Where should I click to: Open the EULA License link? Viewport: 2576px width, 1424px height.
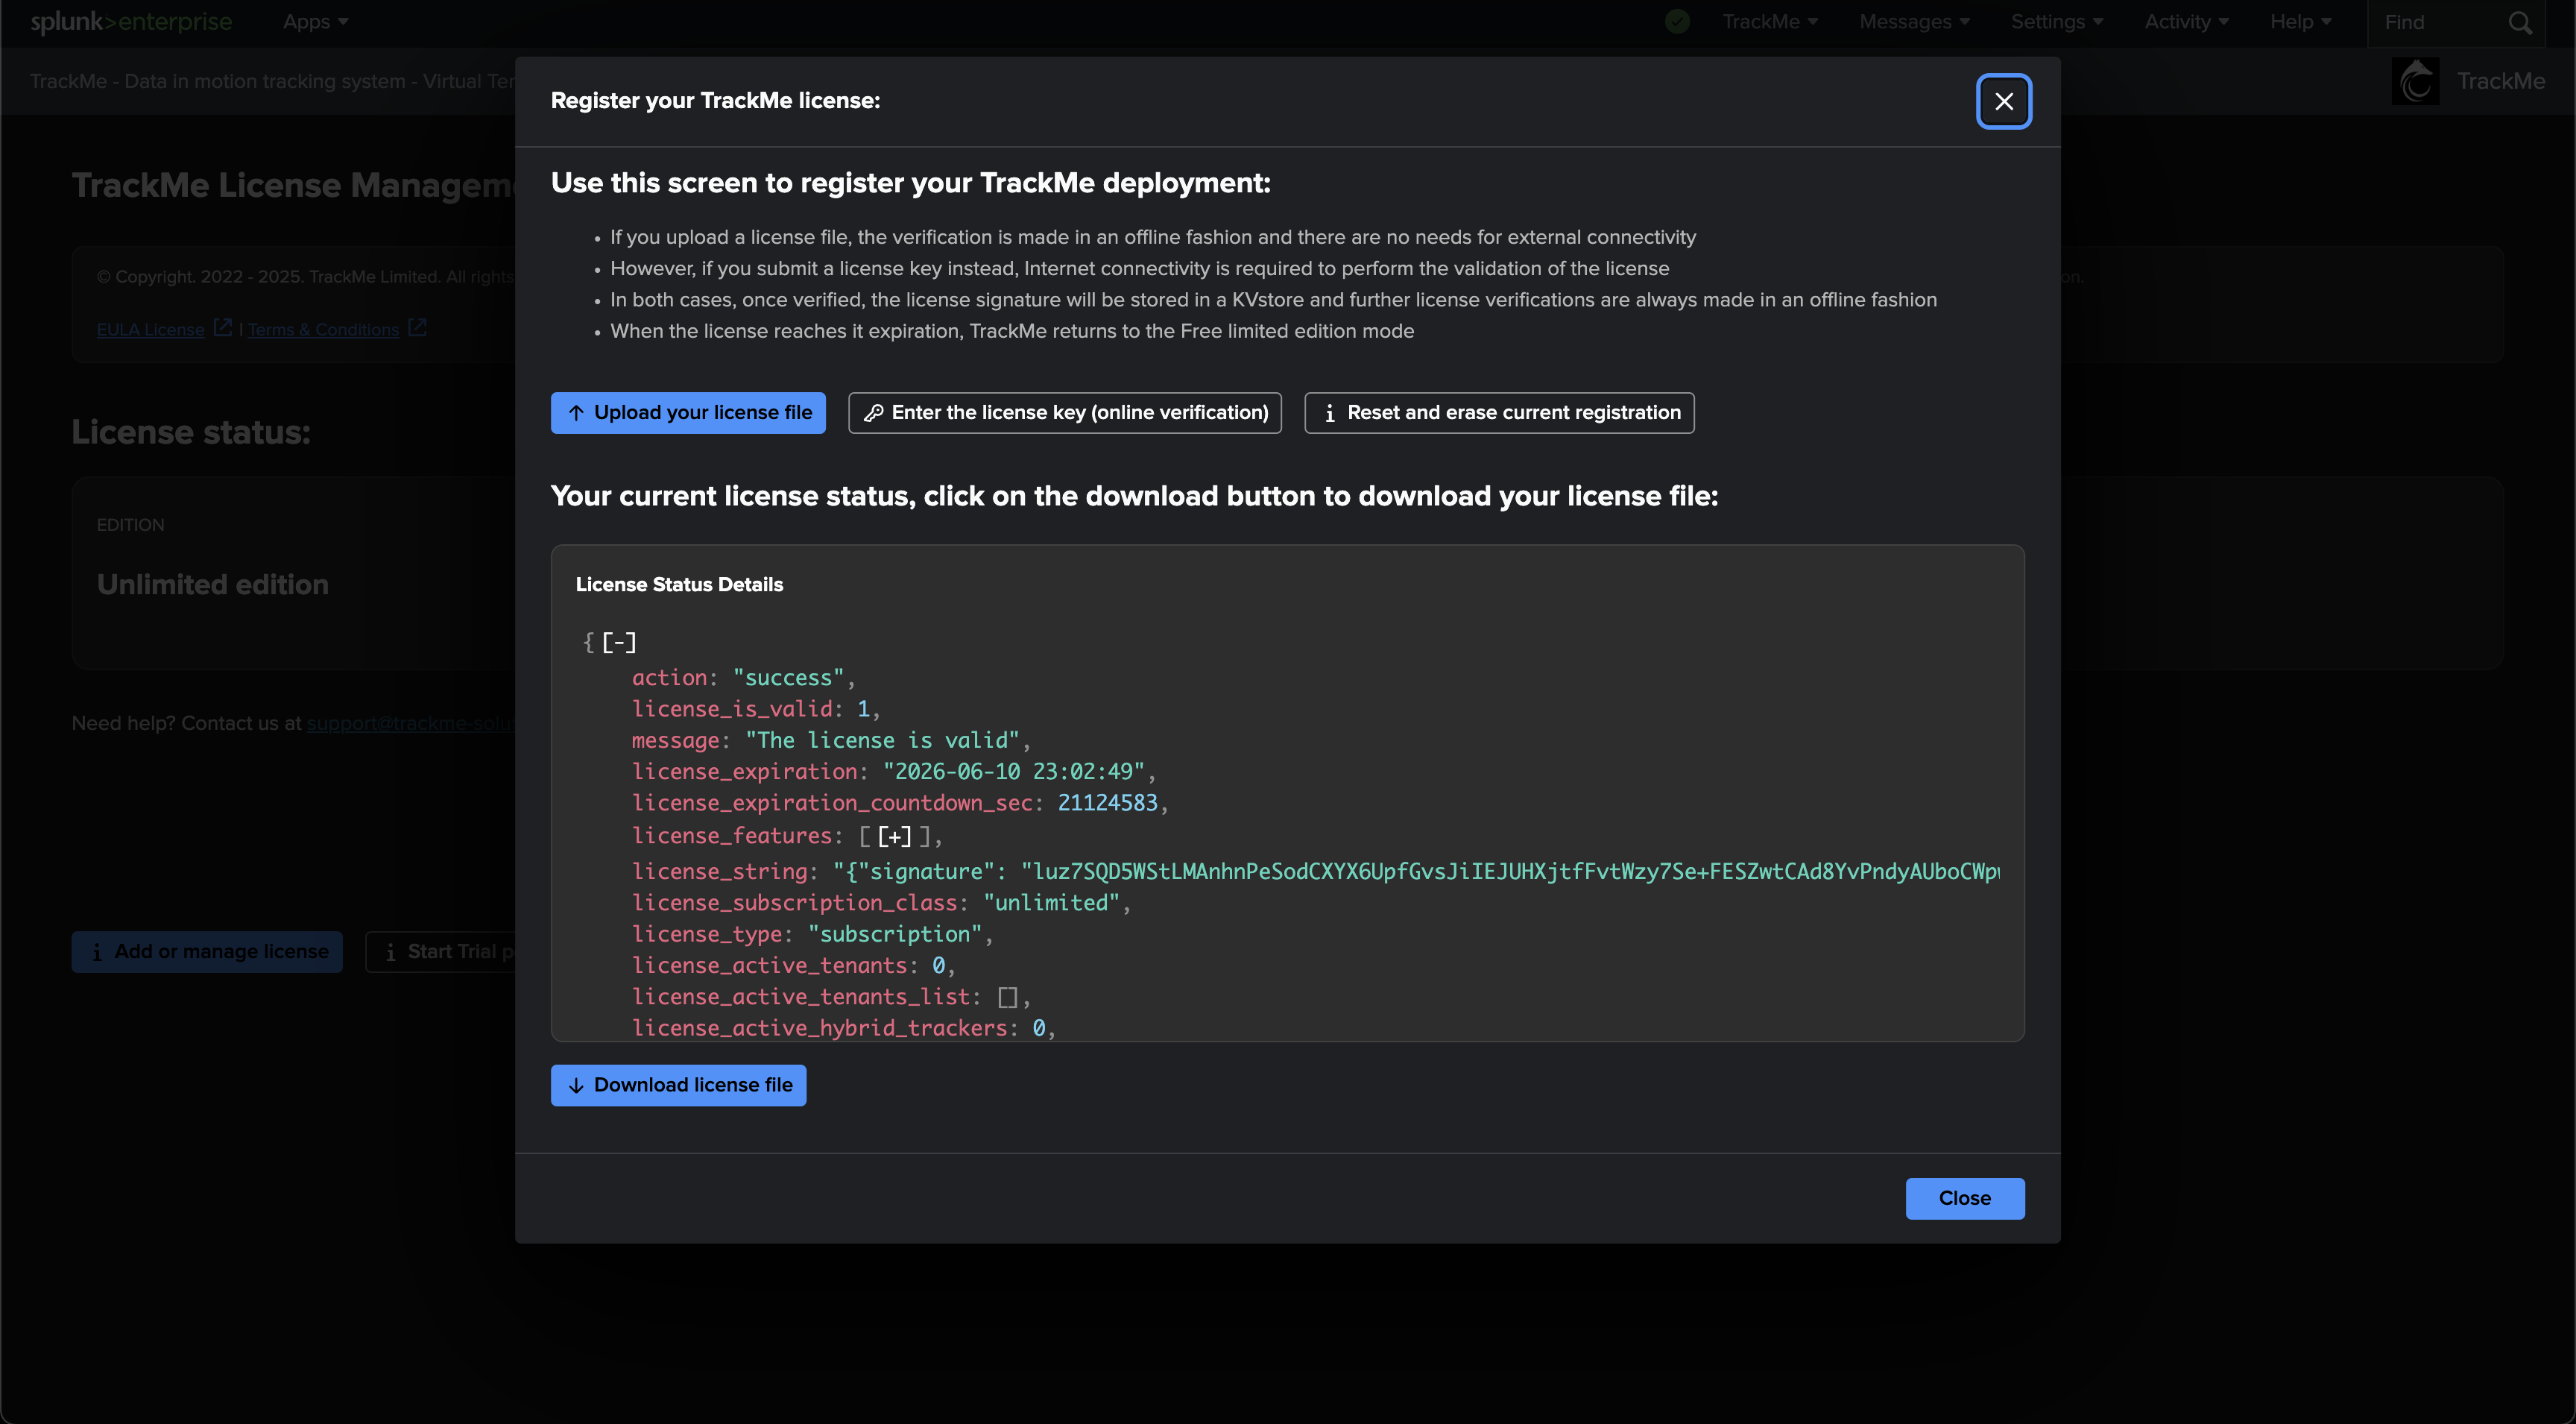[150, 330]
